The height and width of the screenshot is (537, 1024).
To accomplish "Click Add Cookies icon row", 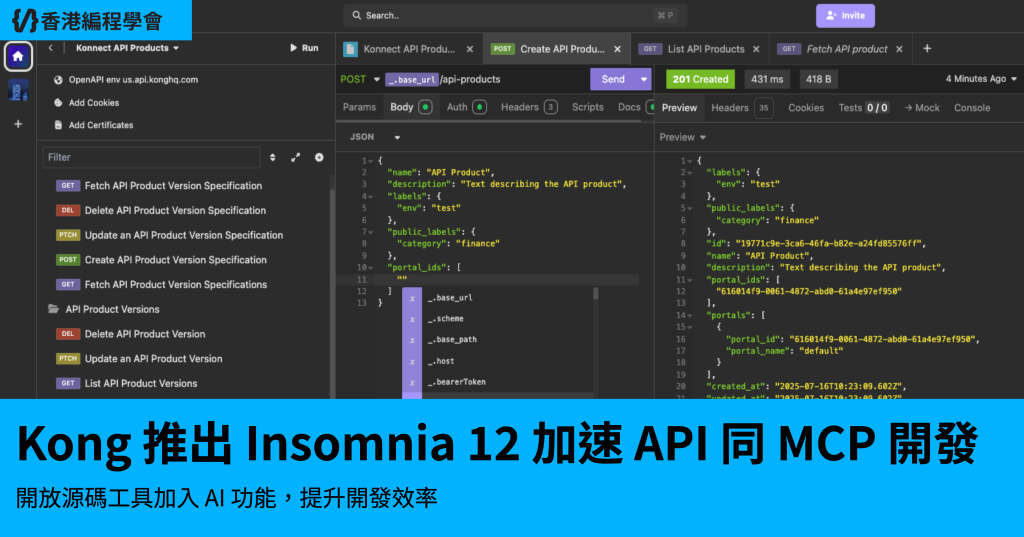I will [93, 103].
